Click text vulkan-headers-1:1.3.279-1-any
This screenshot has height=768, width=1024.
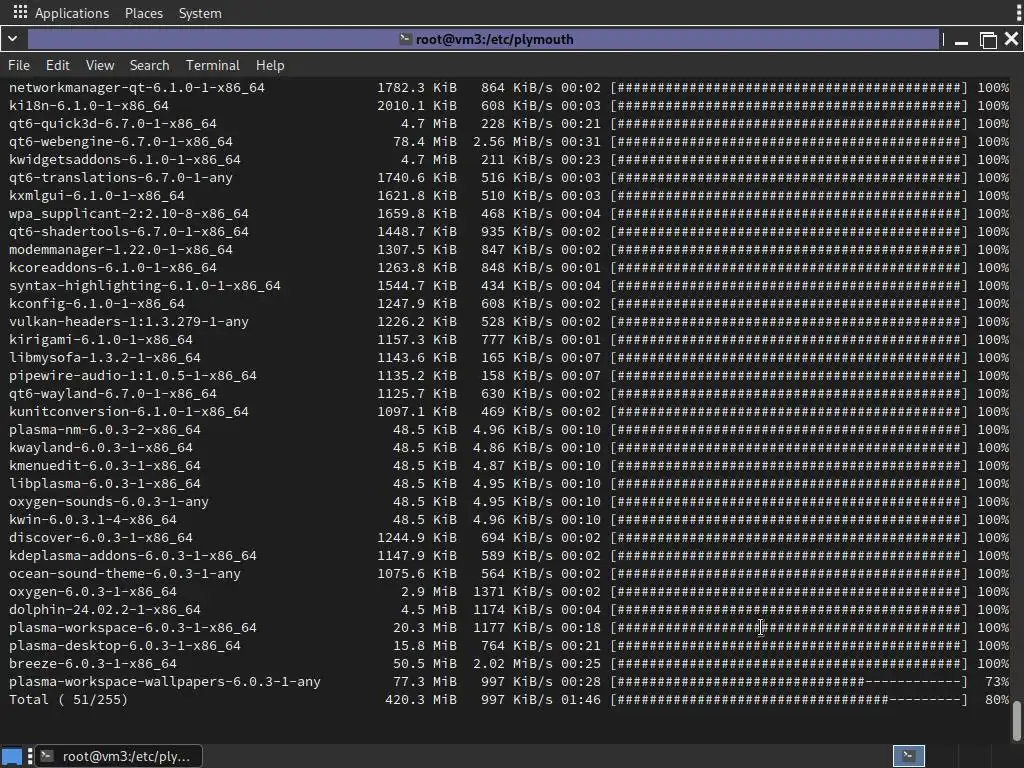pos(129,321)
